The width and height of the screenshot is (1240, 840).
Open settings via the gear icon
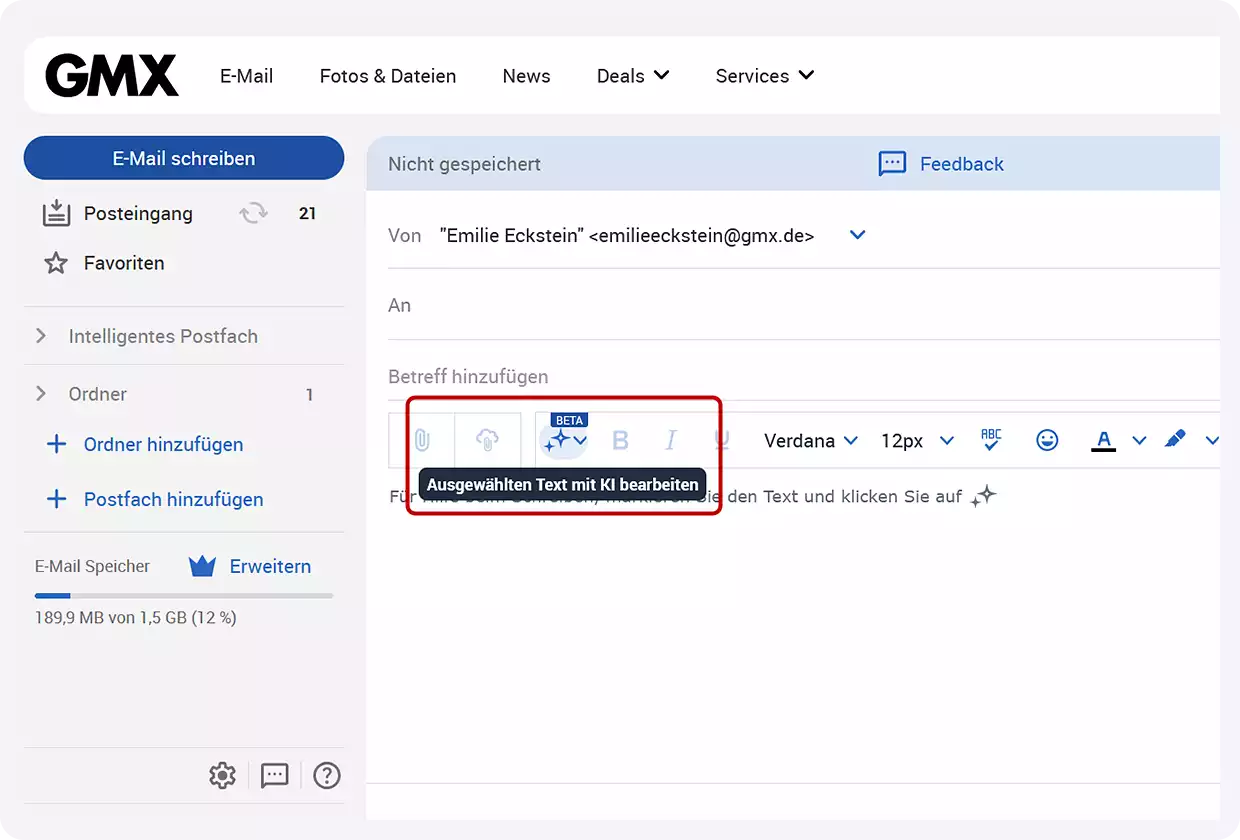[x=222, y=775]
